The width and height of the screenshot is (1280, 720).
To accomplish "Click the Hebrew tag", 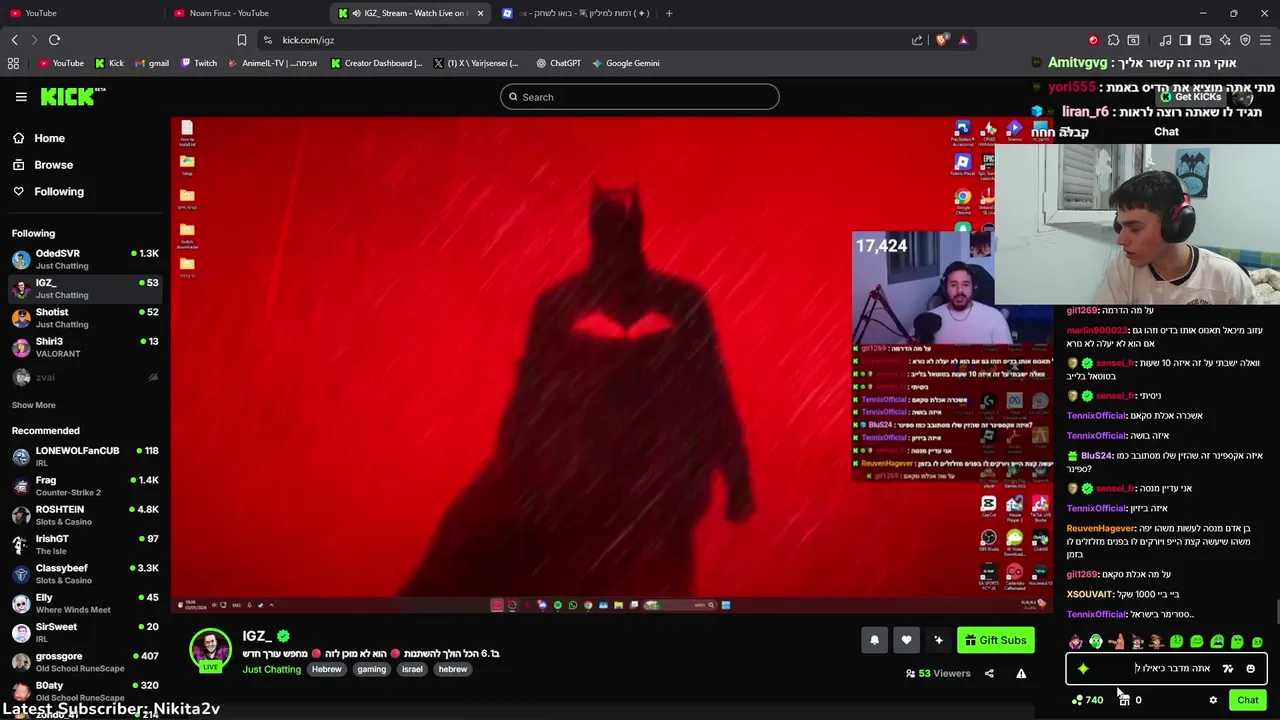I will [x=327, y=669].
